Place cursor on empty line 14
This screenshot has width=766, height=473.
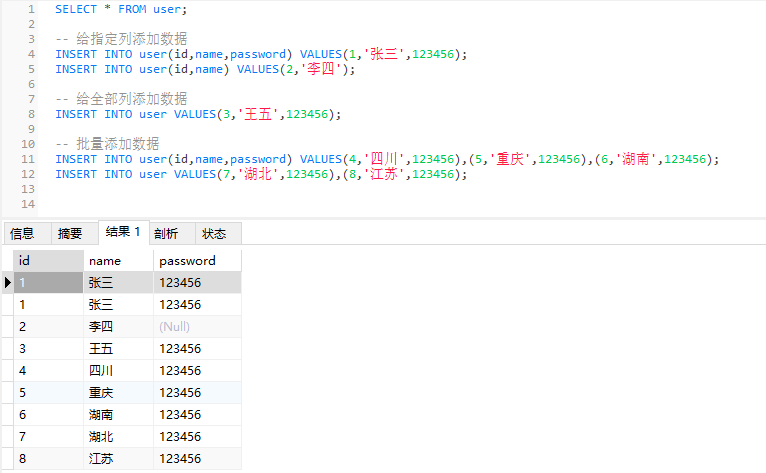pyautogui.click(x=401, y=204)
